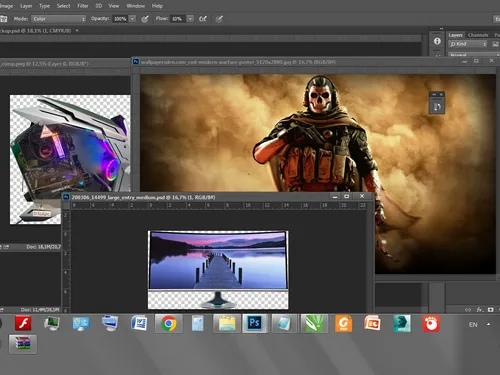Toggle the Brush panel icon in options bar
500x375 pixels.
click(4, 19)
